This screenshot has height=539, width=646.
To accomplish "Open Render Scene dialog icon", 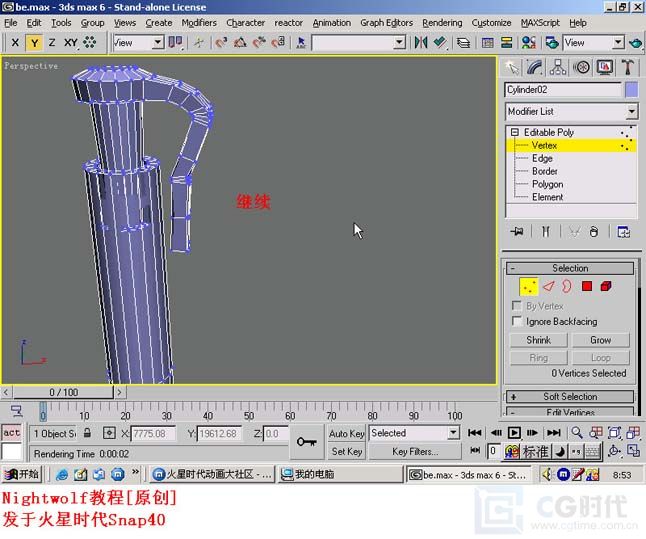I will click(x=551, y=42).
